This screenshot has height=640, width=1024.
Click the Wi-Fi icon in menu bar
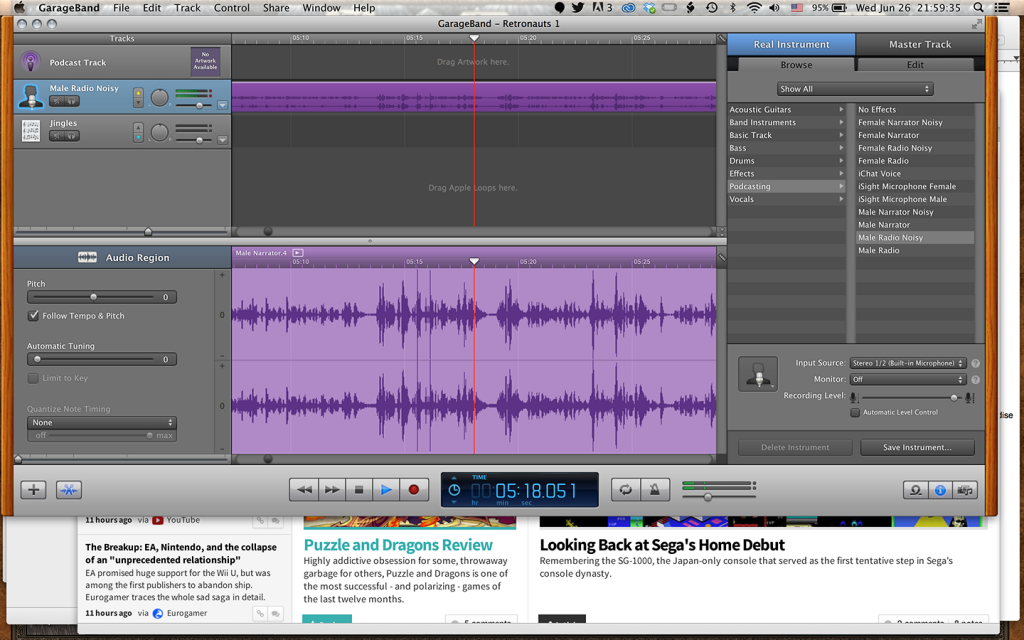(754, 8)
